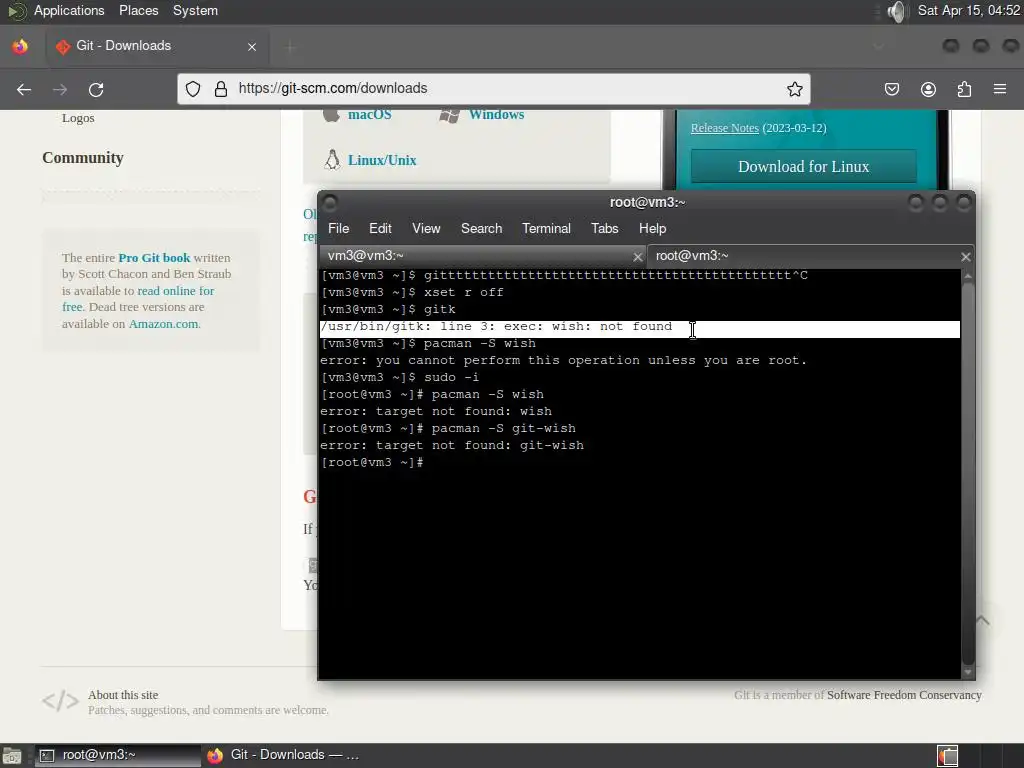
Task: Open the Logos sidebar link
Action: (78, 118)
